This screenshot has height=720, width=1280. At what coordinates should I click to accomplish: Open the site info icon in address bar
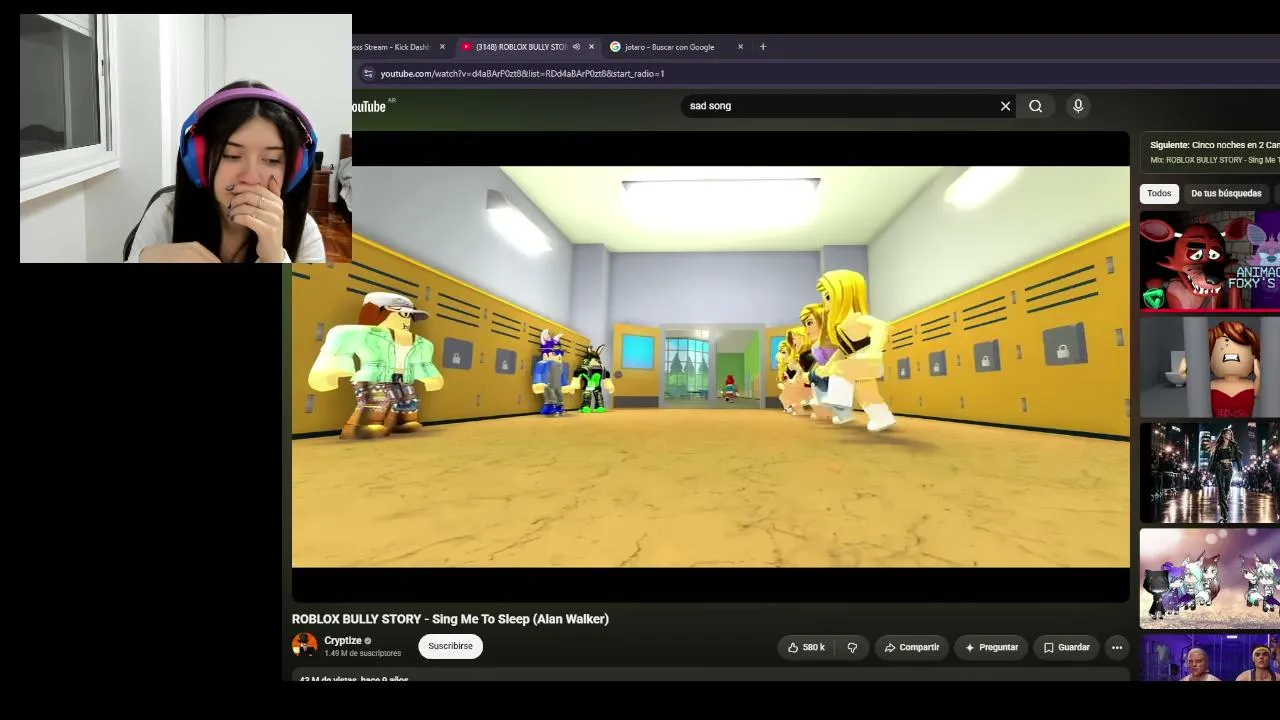[368, 73]
